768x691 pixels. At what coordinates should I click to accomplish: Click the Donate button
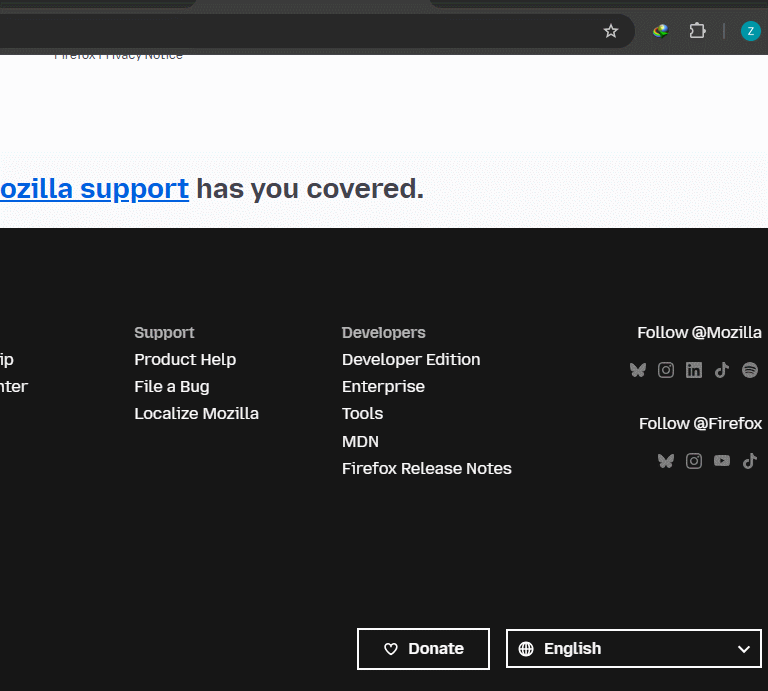pos(423,649)
